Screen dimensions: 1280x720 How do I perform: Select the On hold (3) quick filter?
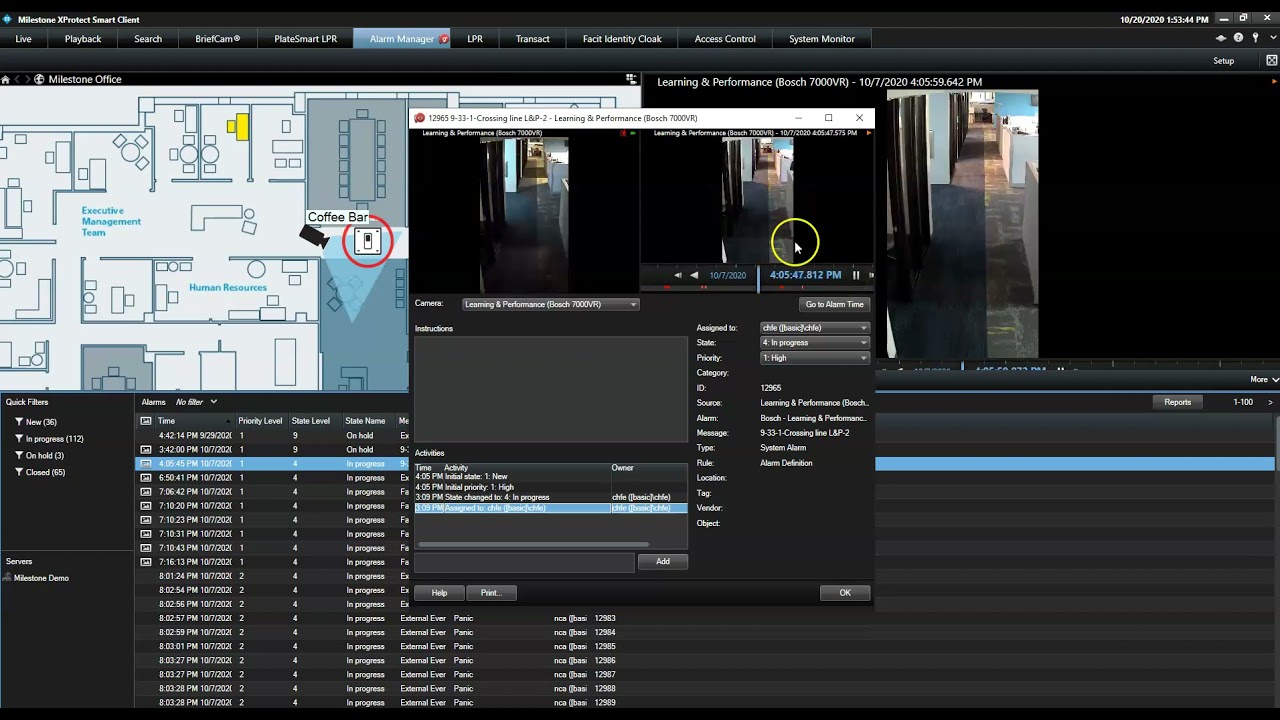point(39,456)
